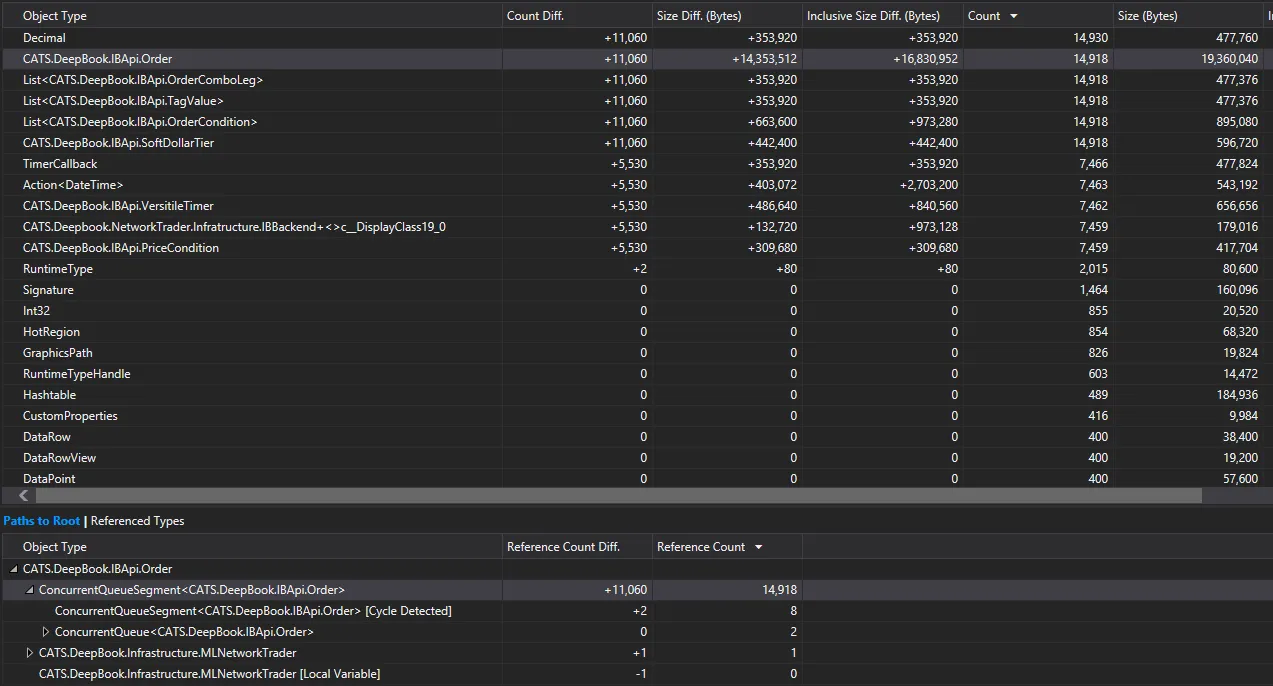Click the +663,600 size diff value
This screenshot has width=1273, height=686.
point(772,122)
